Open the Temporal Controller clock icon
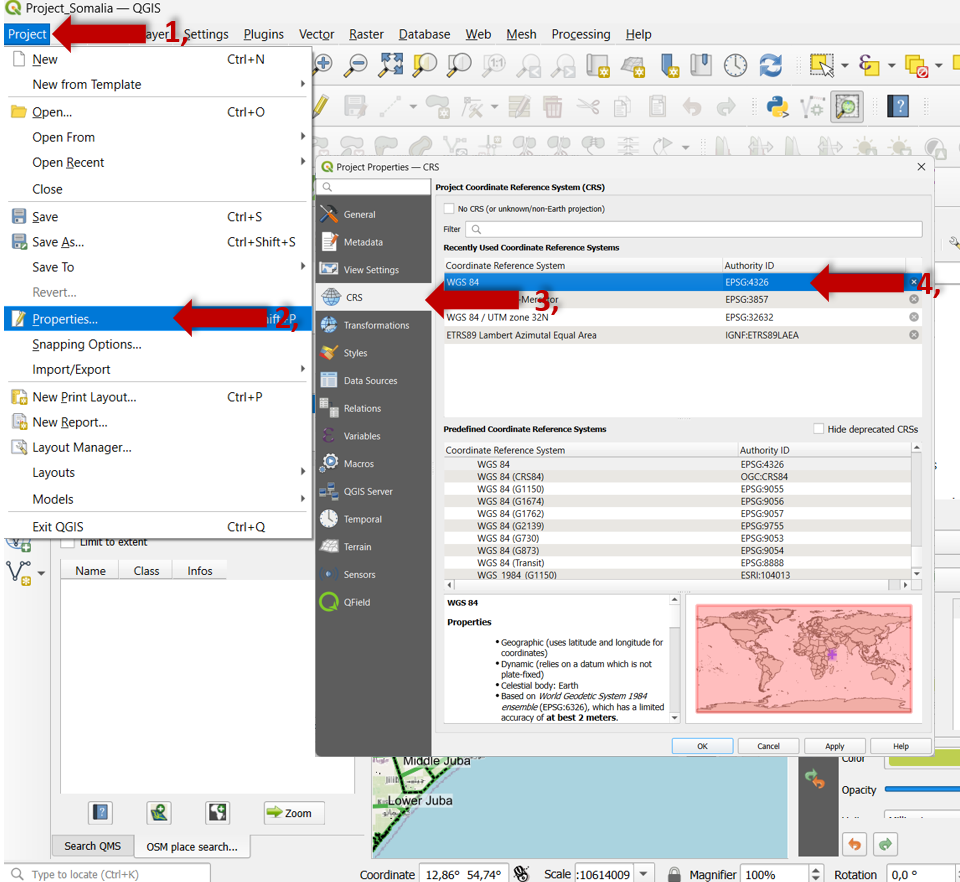 [x=735, y=65]
